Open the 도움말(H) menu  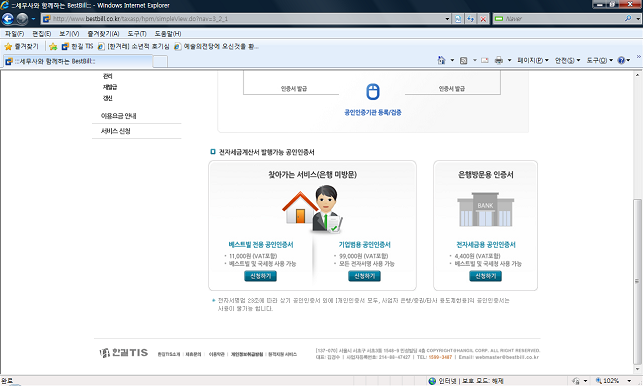(x=168, y=34)
